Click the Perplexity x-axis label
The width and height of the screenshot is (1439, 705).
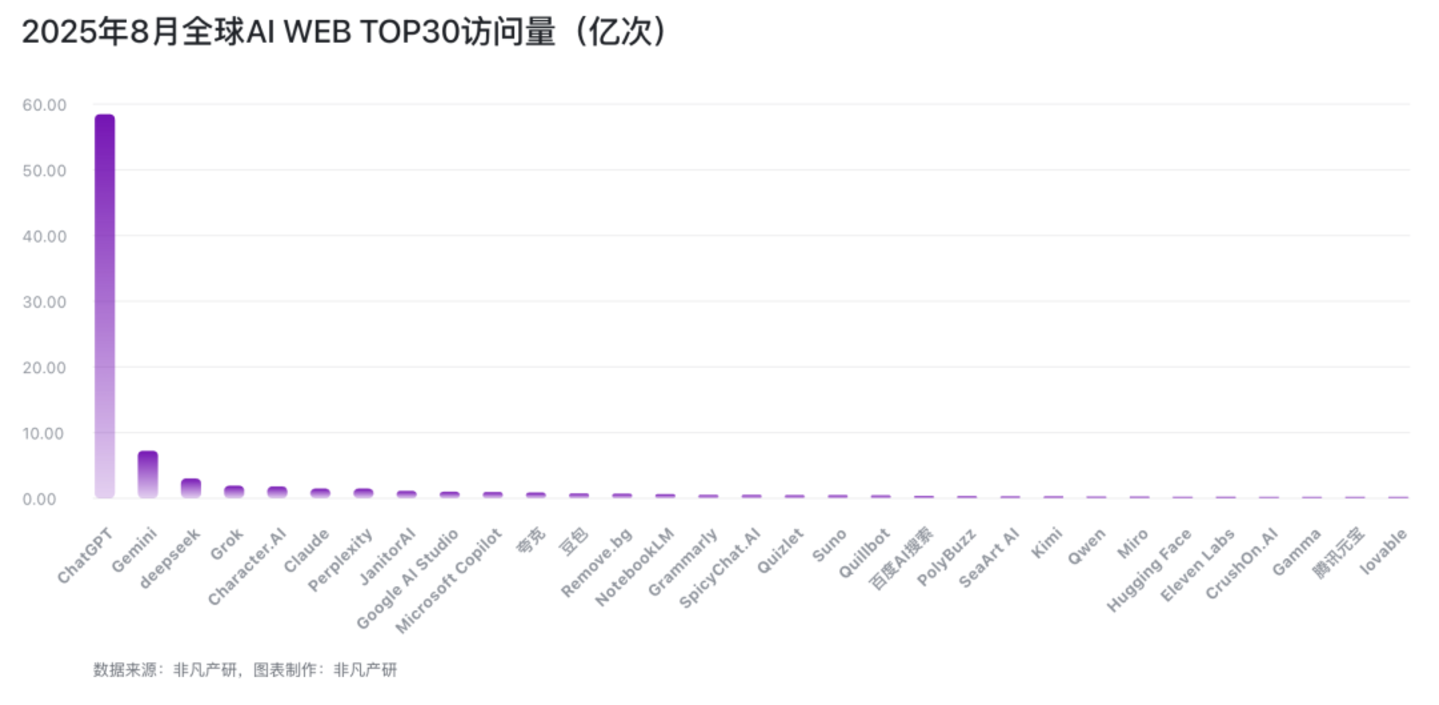[342, 559]
